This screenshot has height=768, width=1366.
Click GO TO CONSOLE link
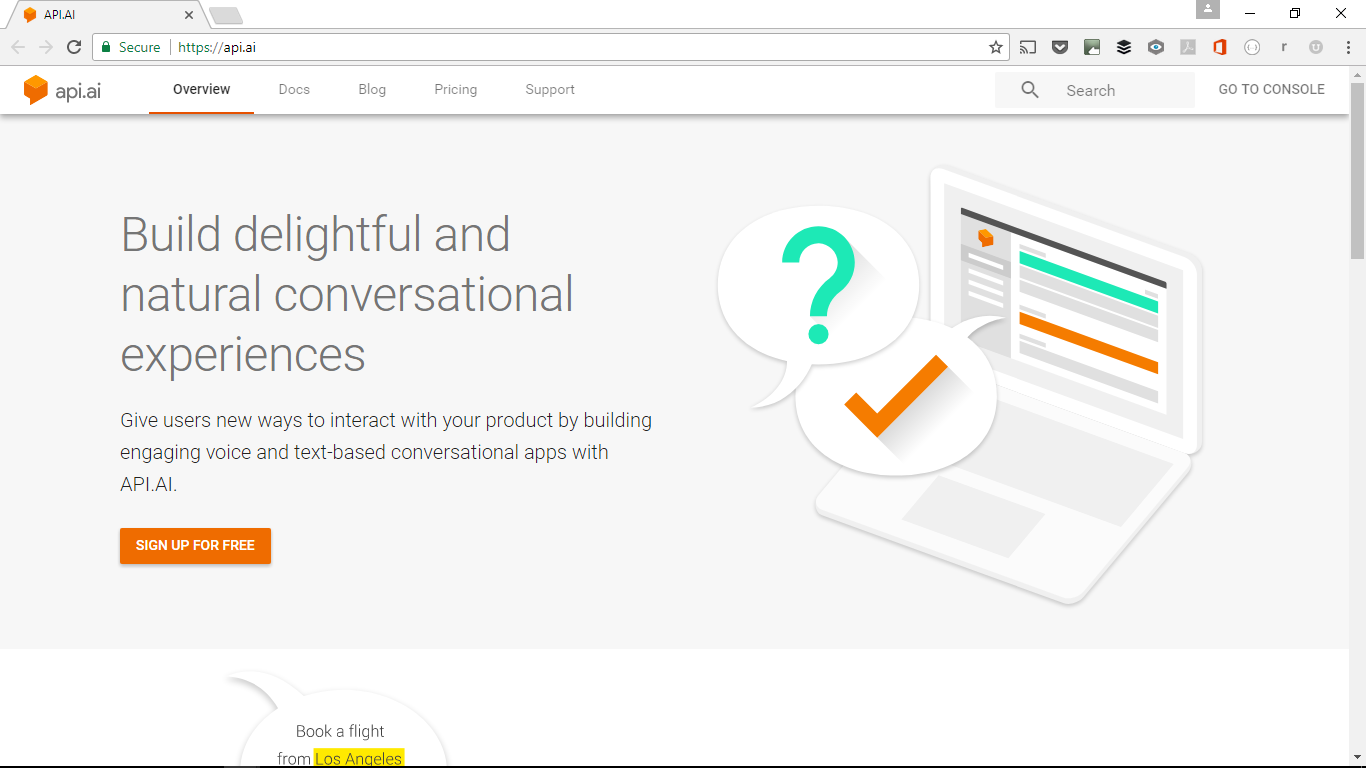pos(1271,89)
